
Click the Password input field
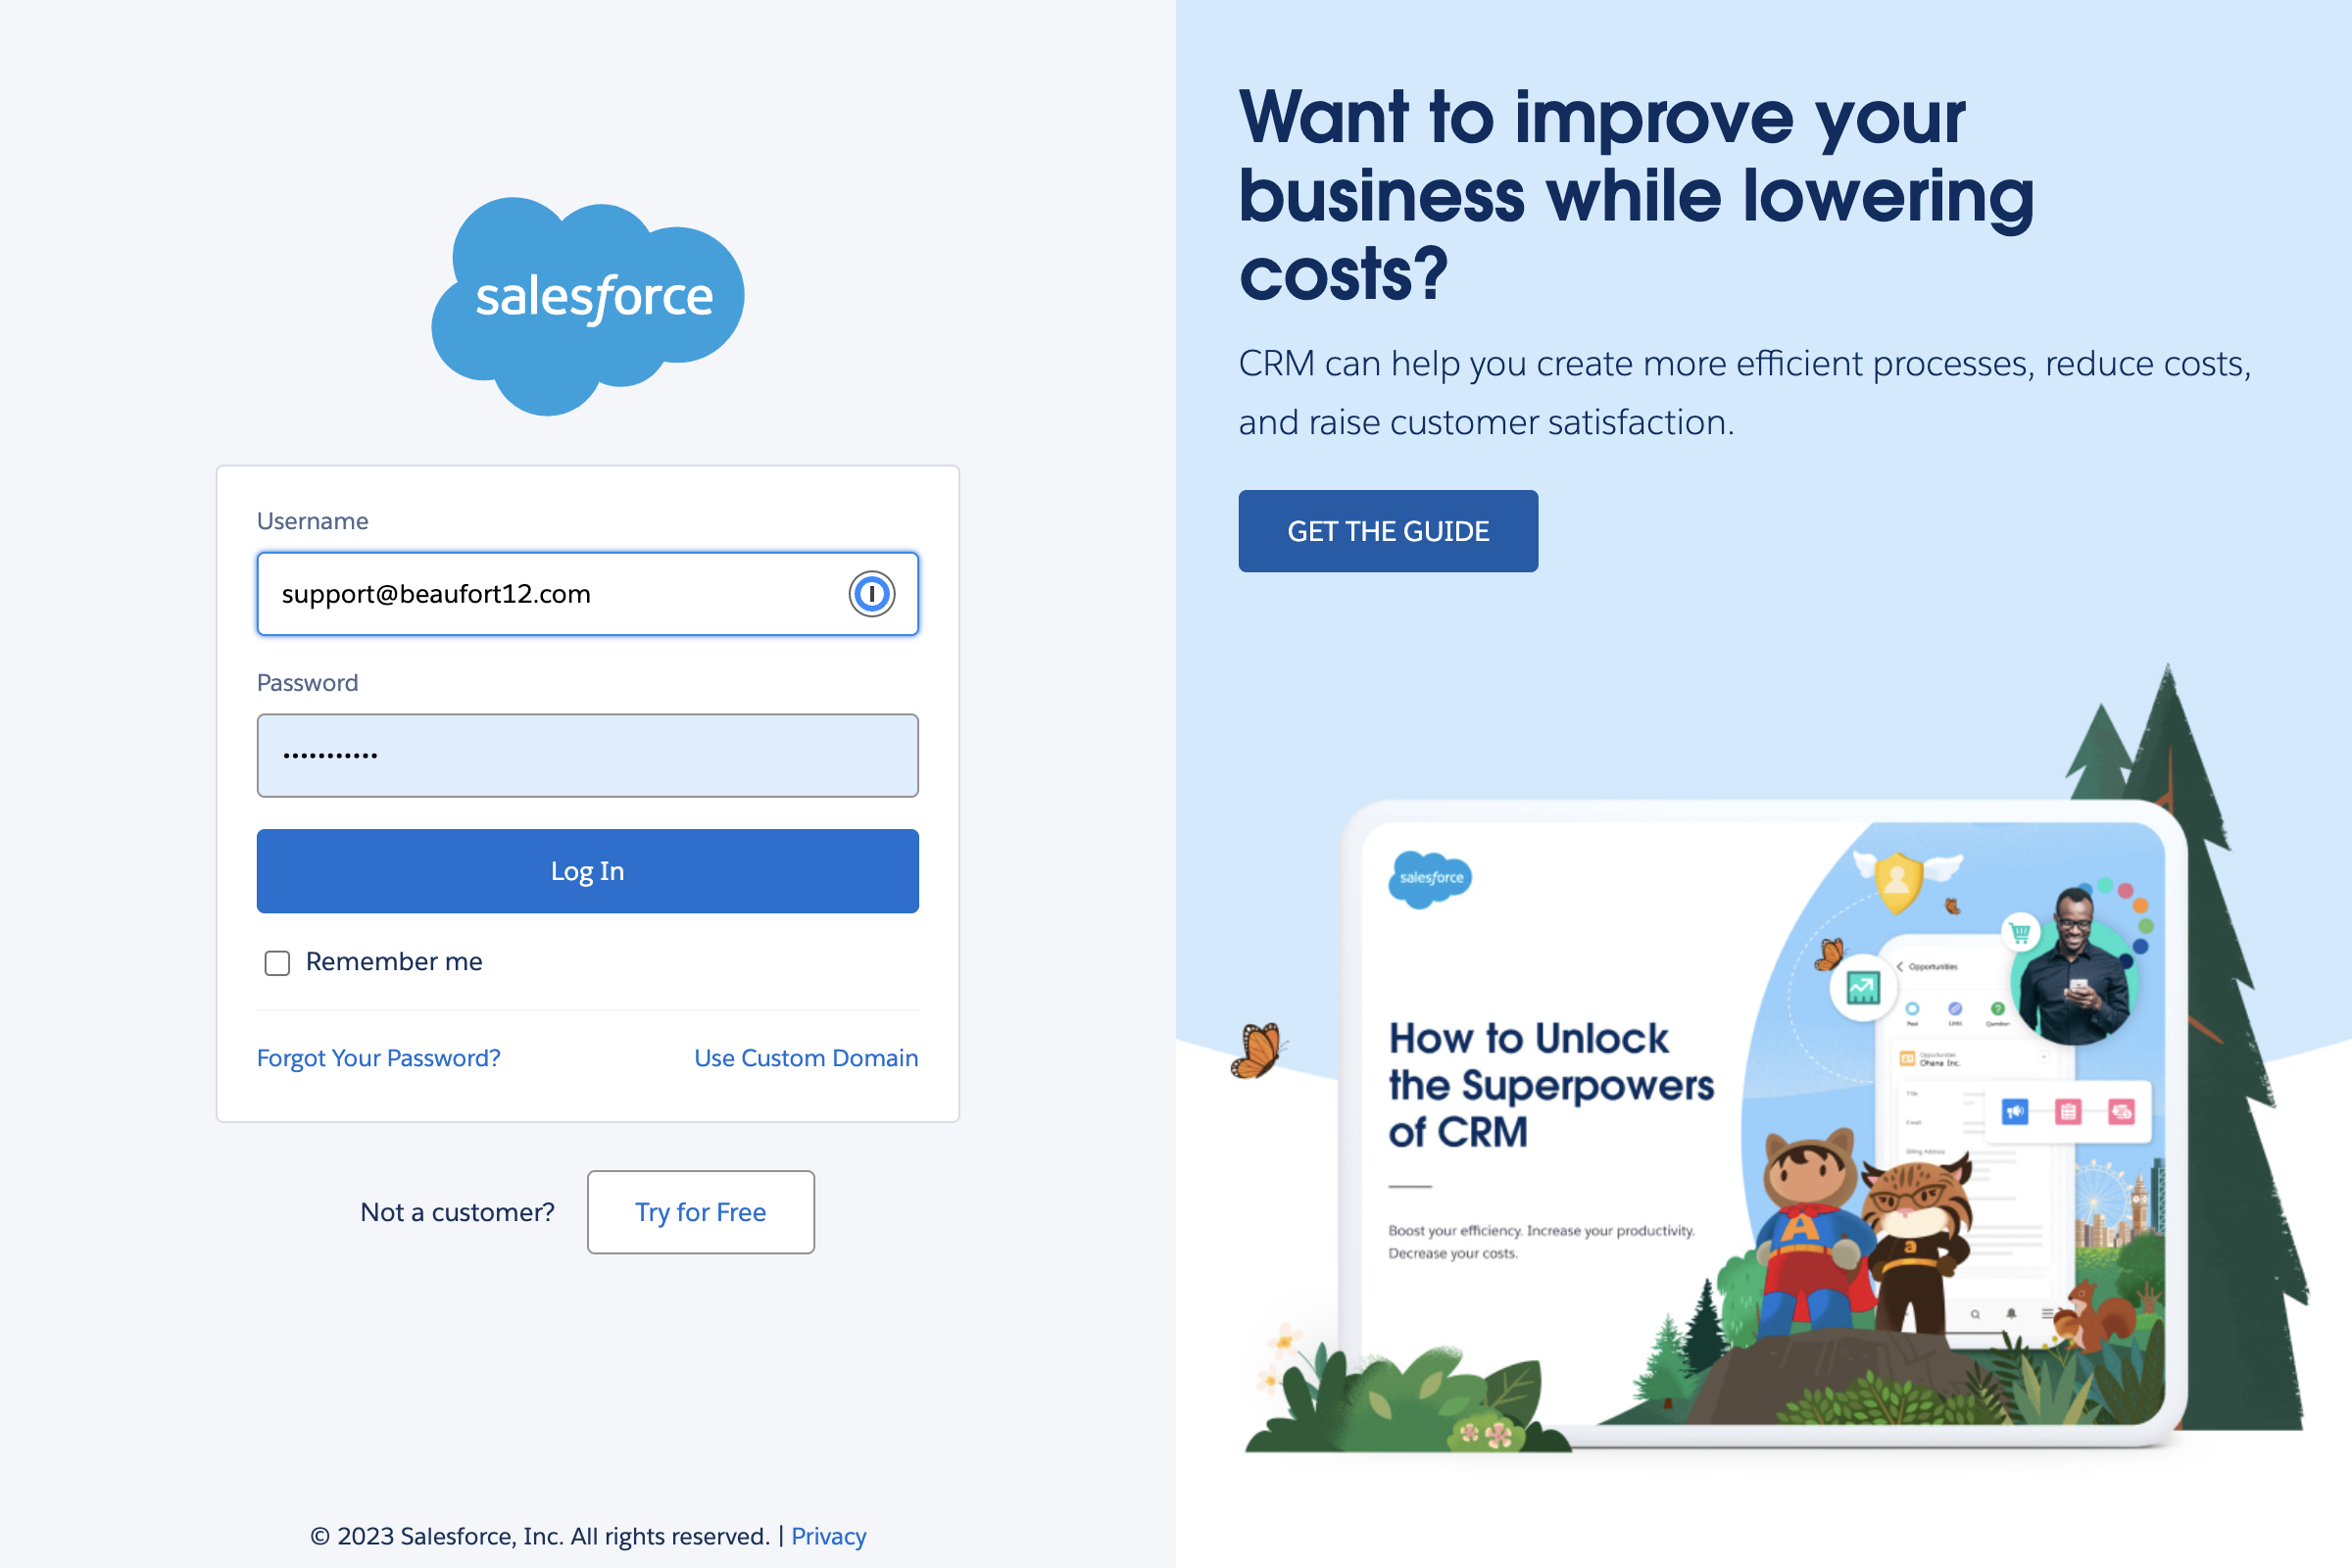(588, 755)
